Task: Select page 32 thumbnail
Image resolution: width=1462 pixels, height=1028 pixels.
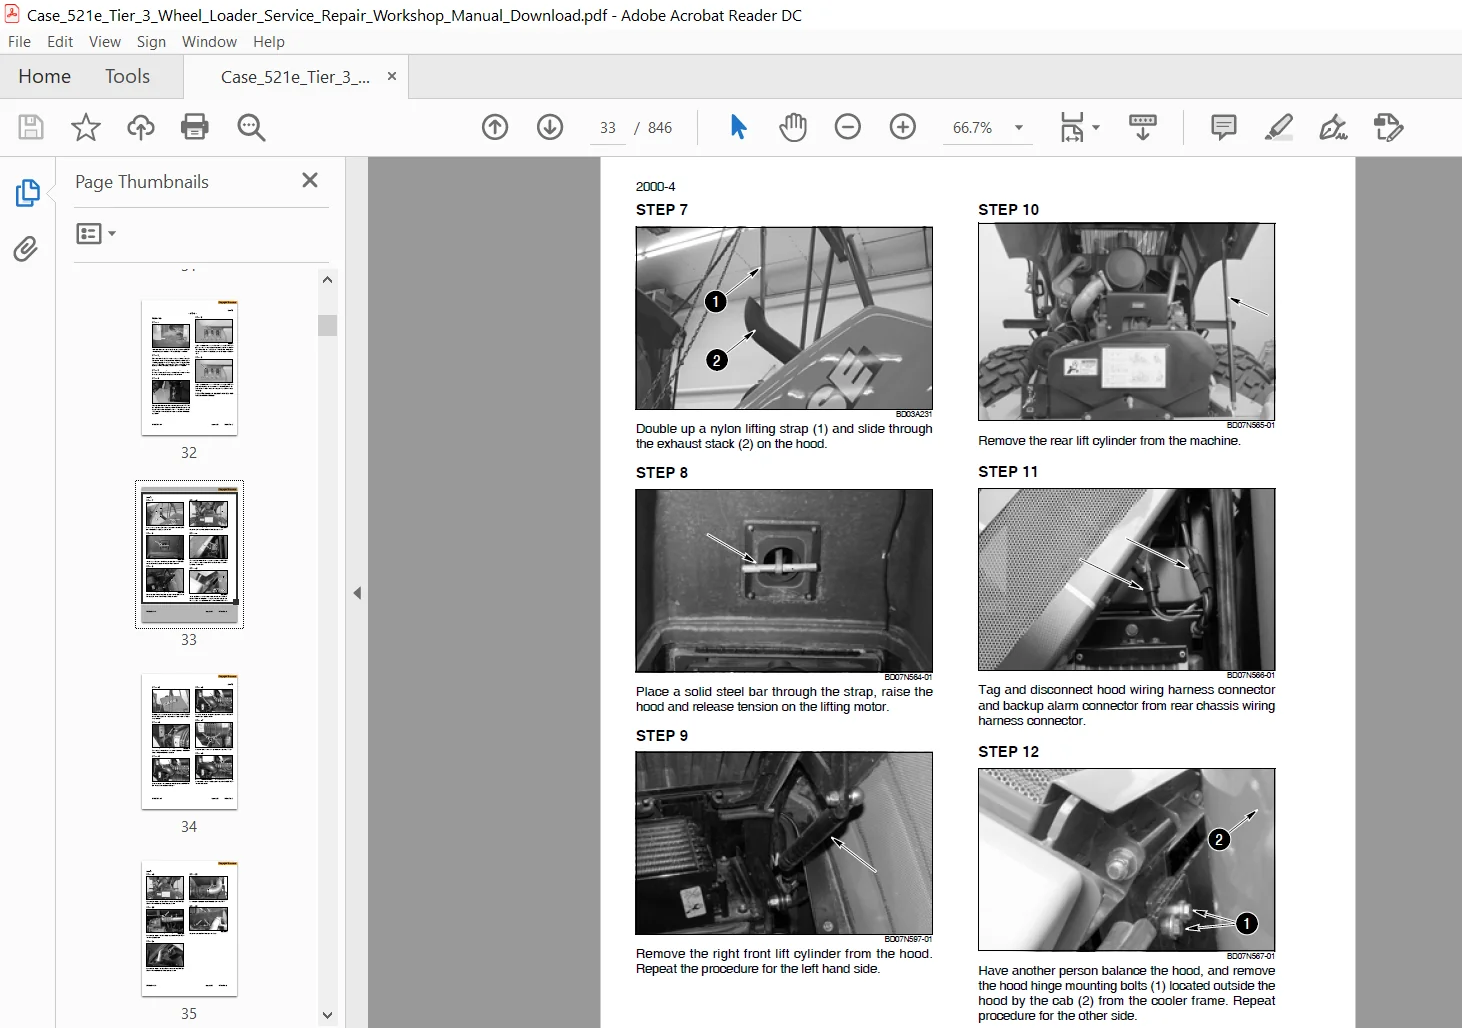Action: point(189,367)
